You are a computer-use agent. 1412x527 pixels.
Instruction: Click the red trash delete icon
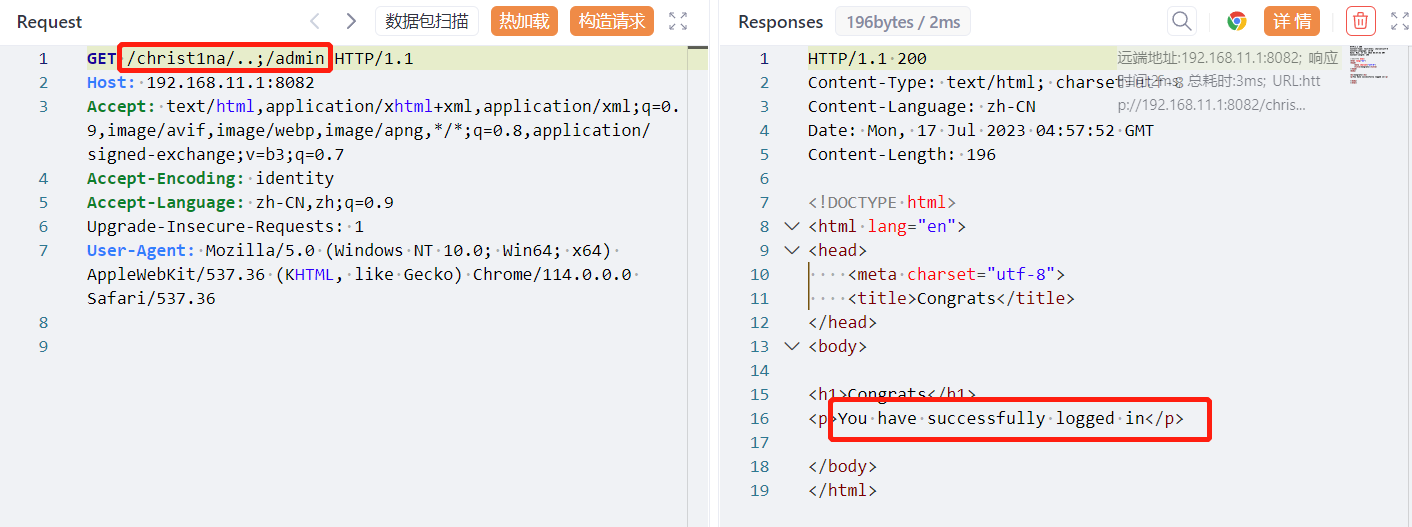tap(1360, 21)
